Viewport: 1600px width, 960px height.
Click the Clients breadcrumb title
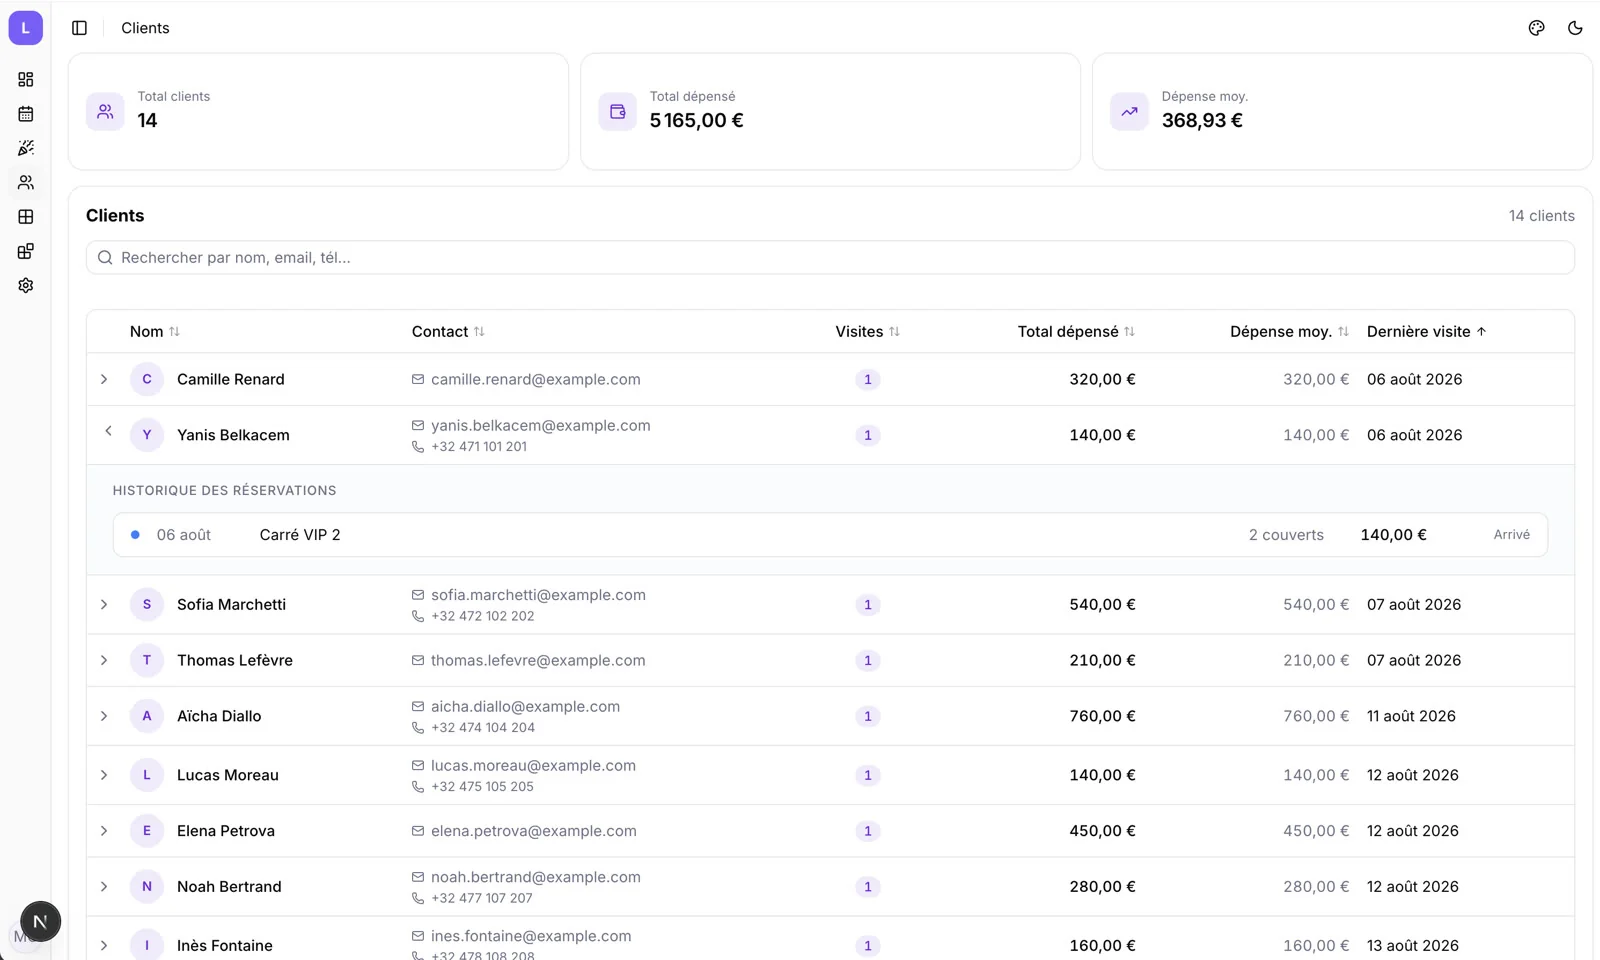pos(145,28)
